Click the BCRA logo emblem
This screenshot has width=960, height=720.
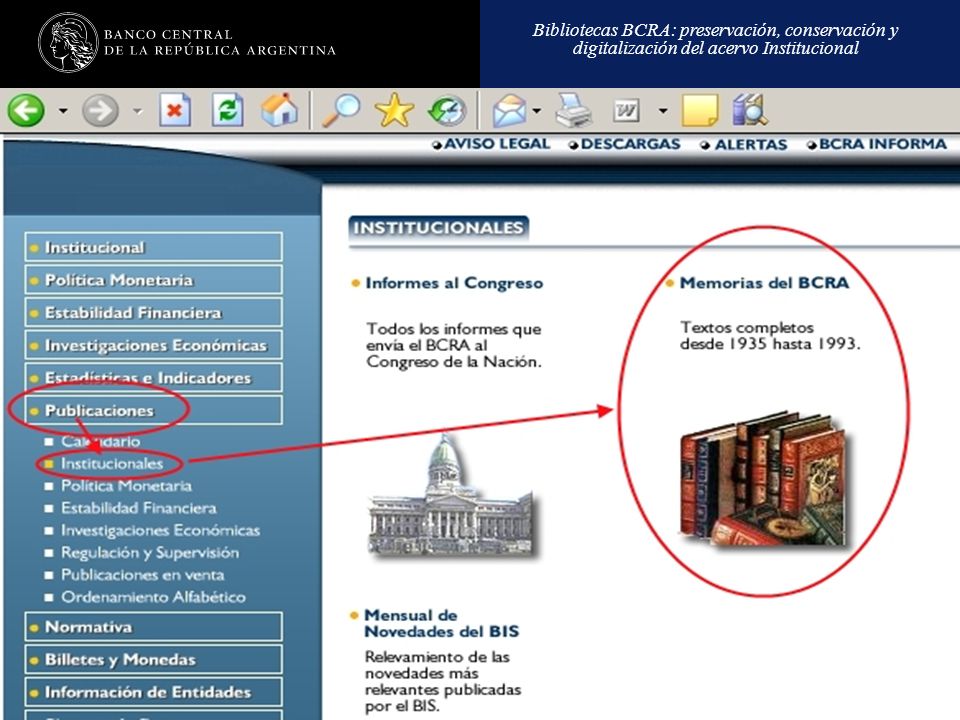(68, 42)
